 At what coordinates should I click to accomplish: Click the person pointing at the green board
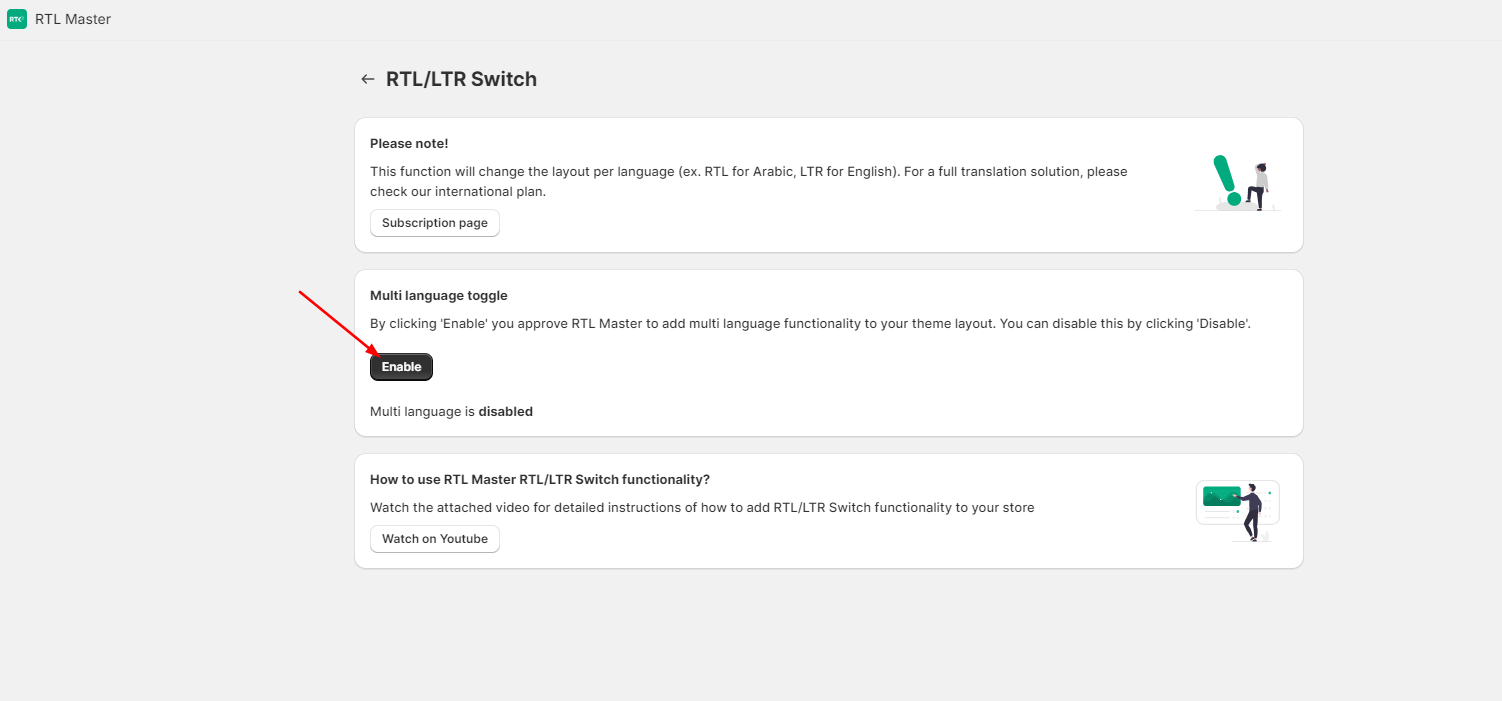coord(1252,513)
